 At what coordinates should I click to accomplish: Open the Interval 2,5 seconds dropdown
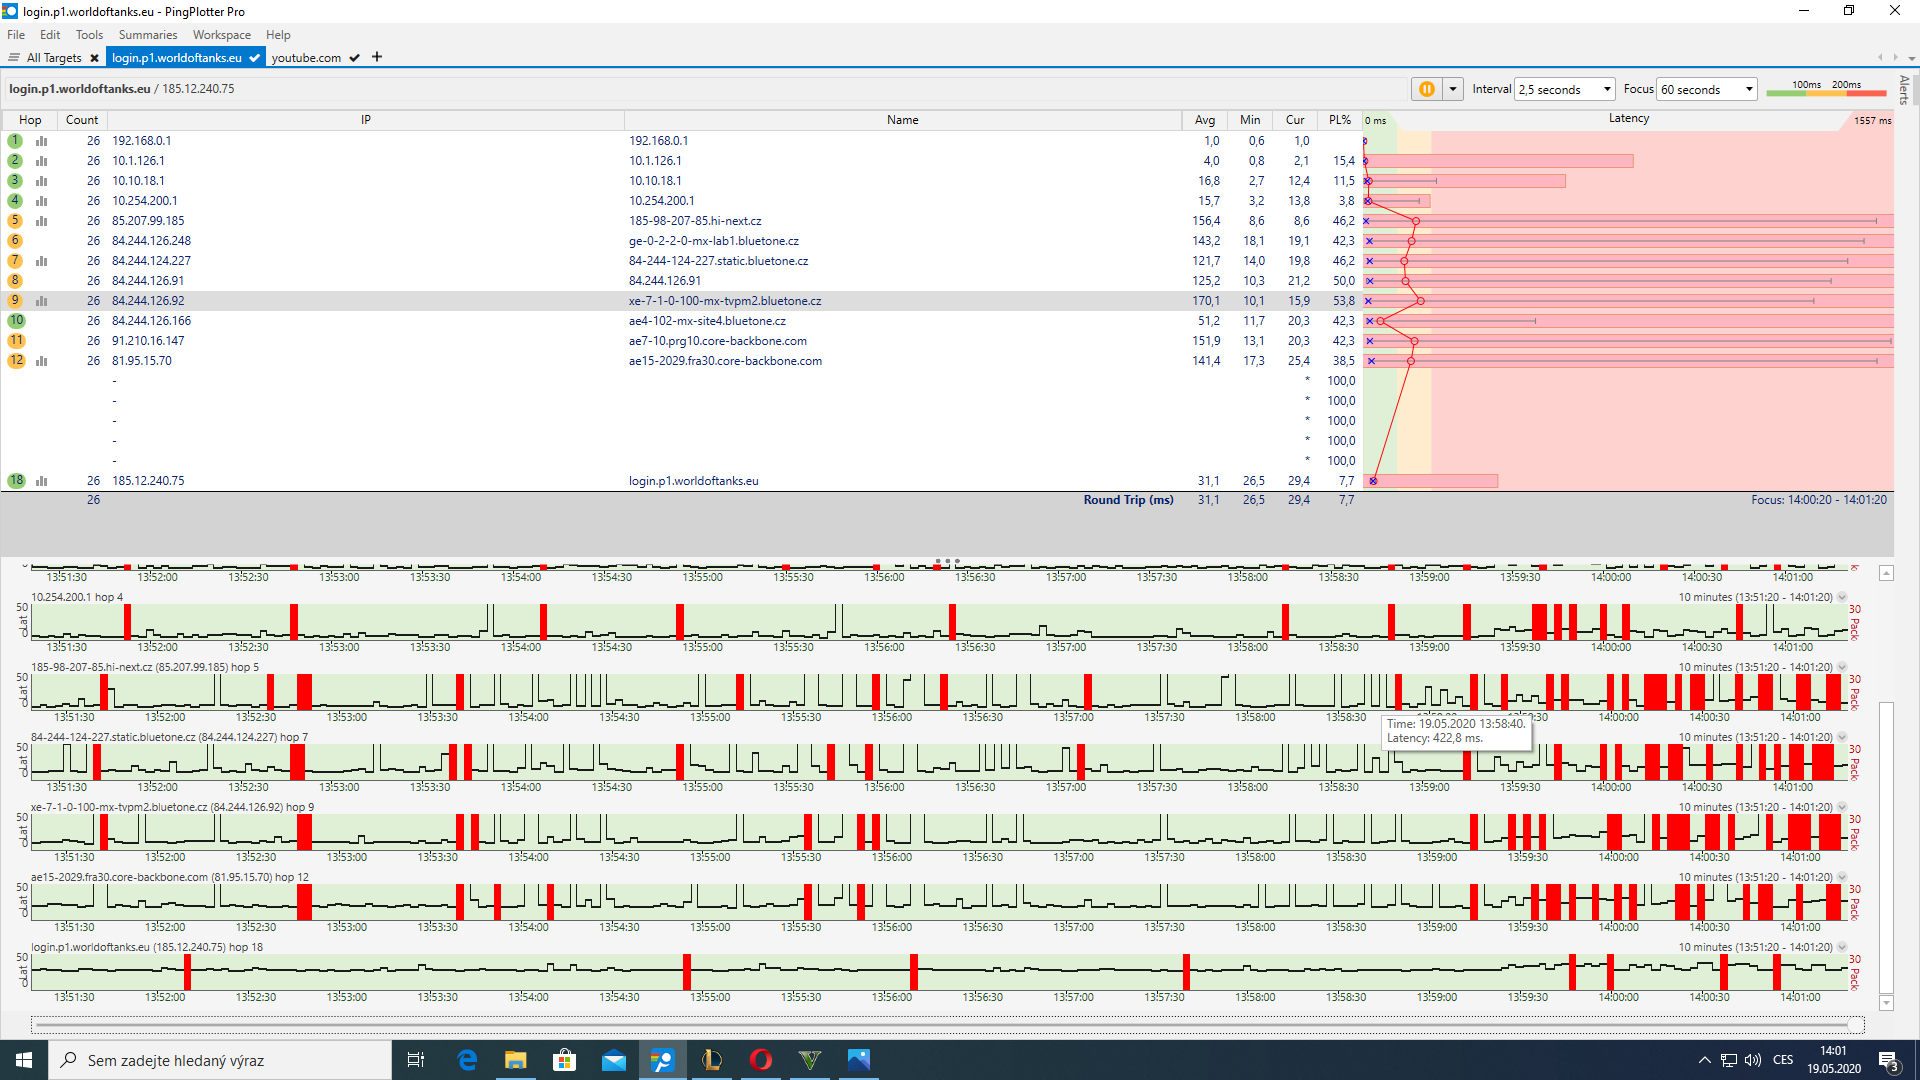click(x=1564, y=89)
